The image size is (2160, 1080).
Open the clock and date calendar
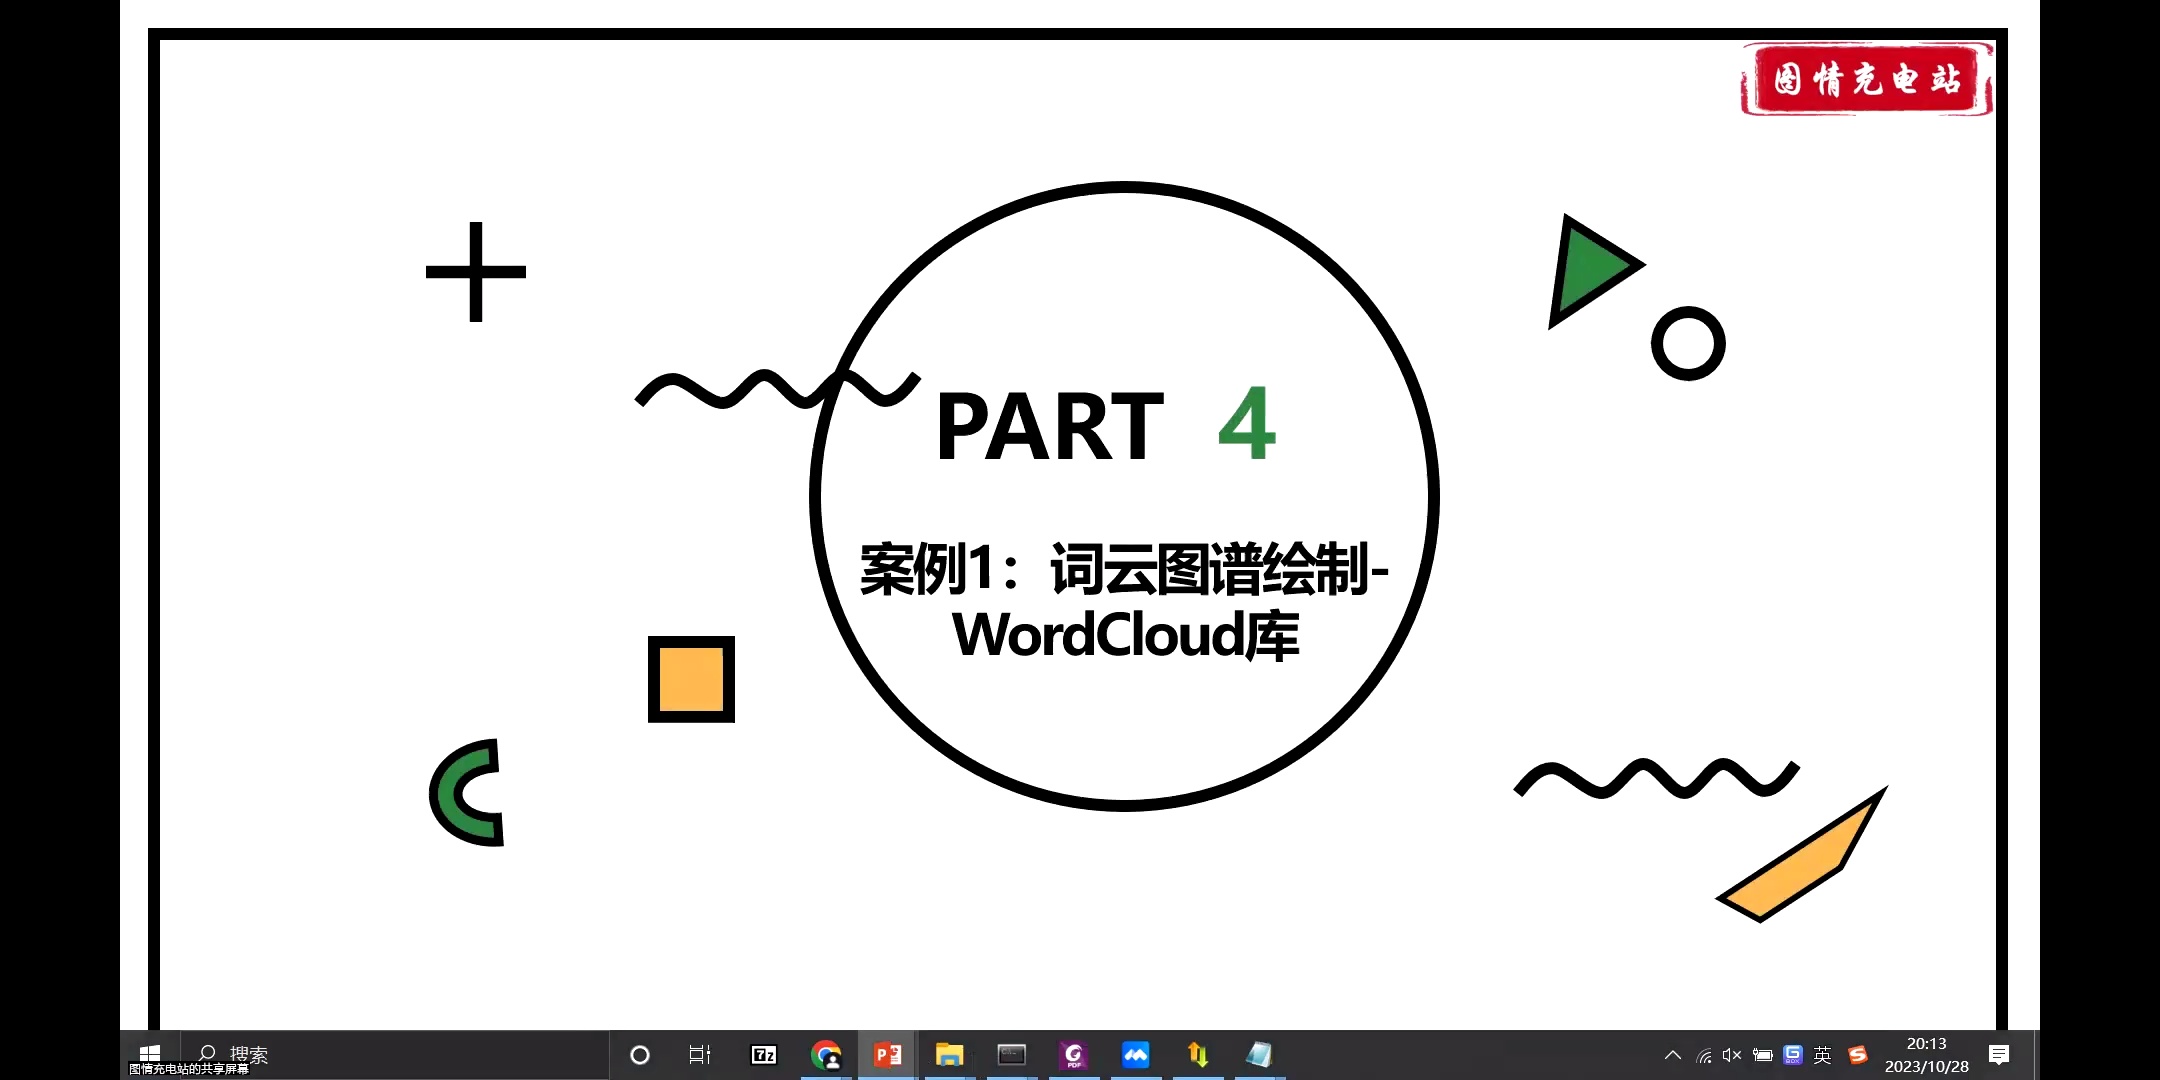(x=1926, y=1055)
